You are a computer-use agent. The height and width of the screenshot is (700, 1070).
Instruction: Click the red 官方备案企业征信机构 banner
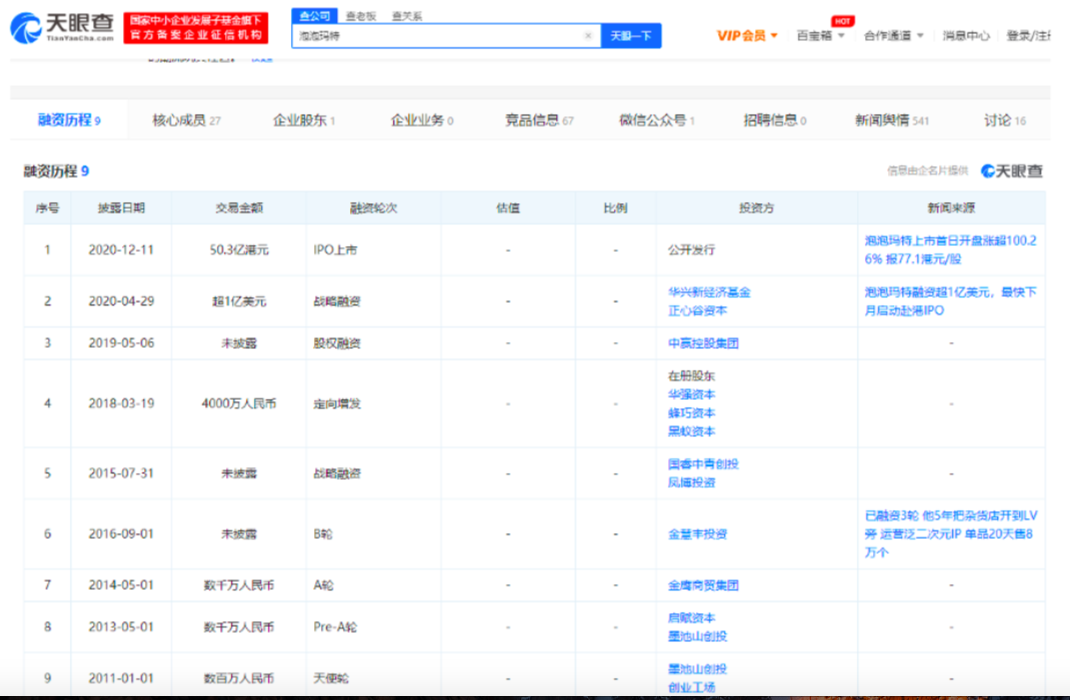(196, 28)
